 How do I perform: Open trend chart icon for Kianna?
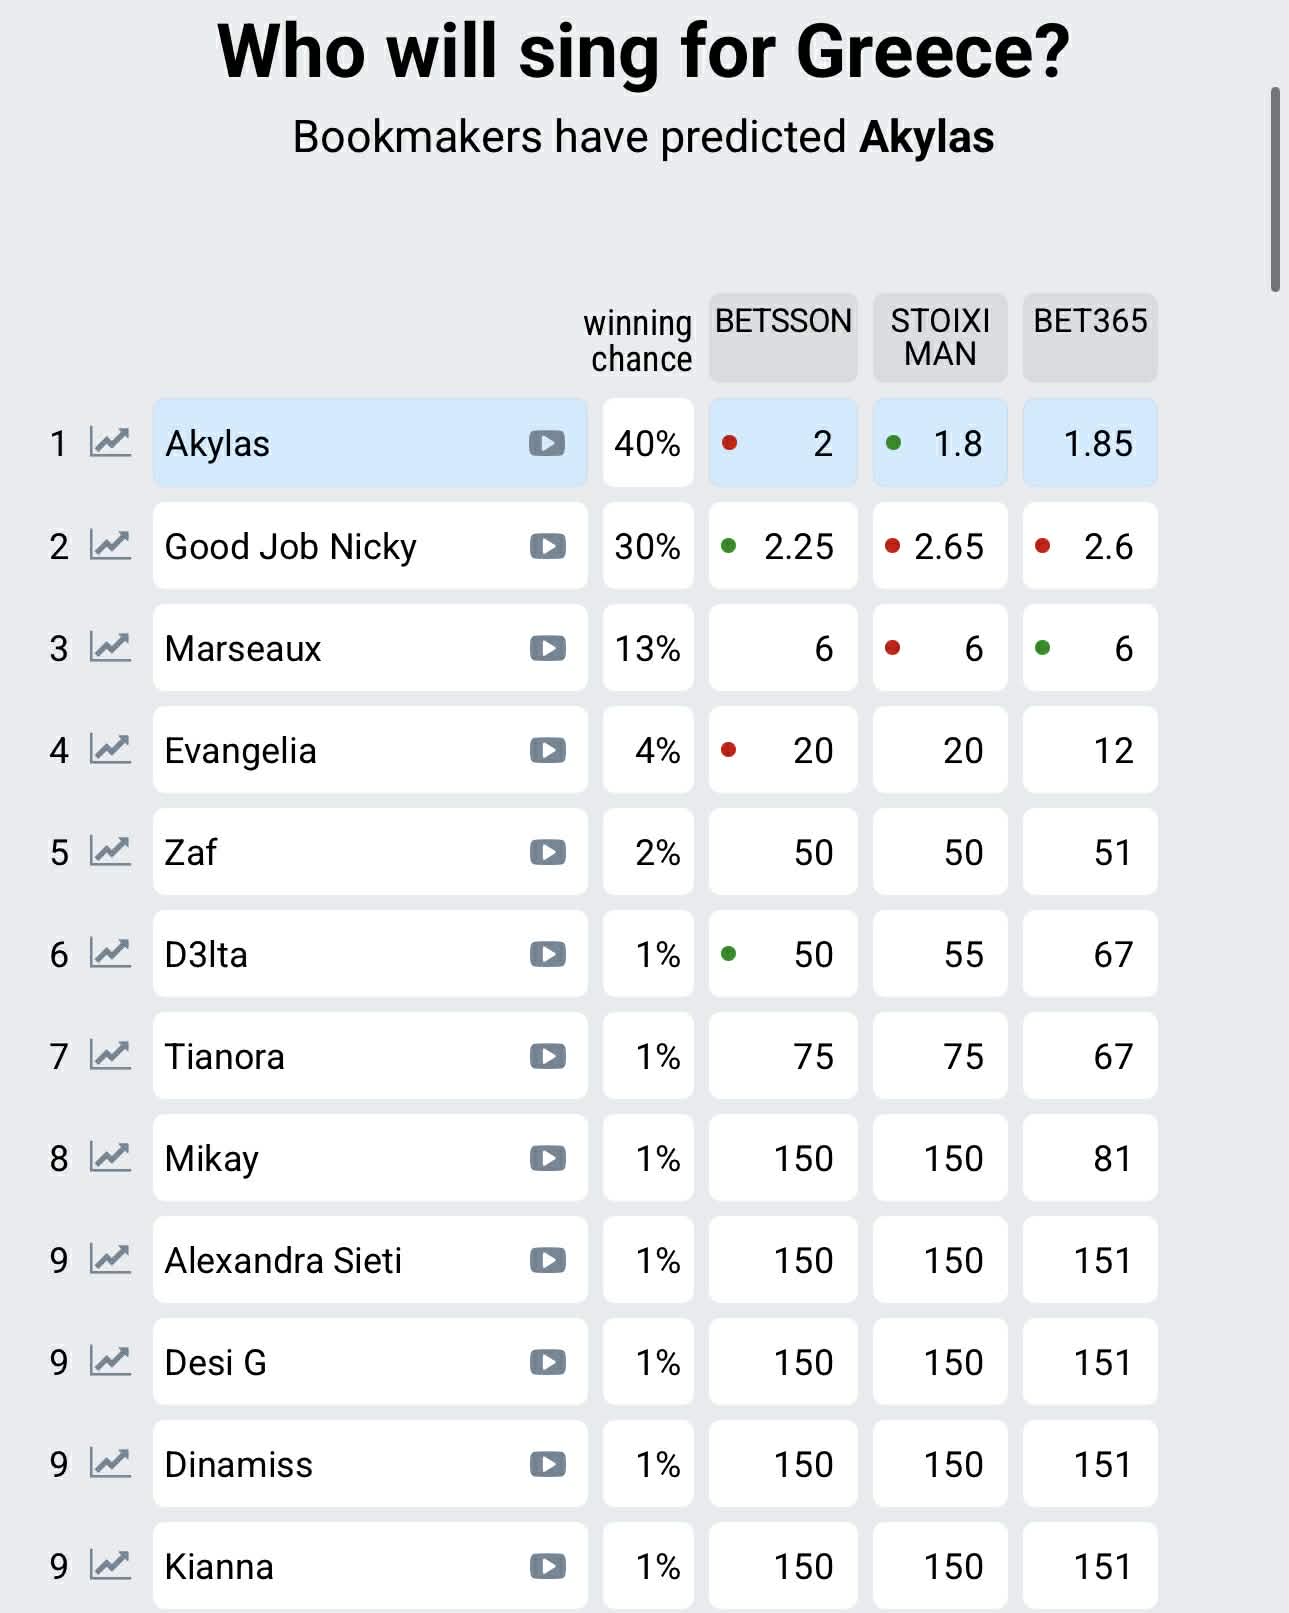click(x=110, y=1566)
